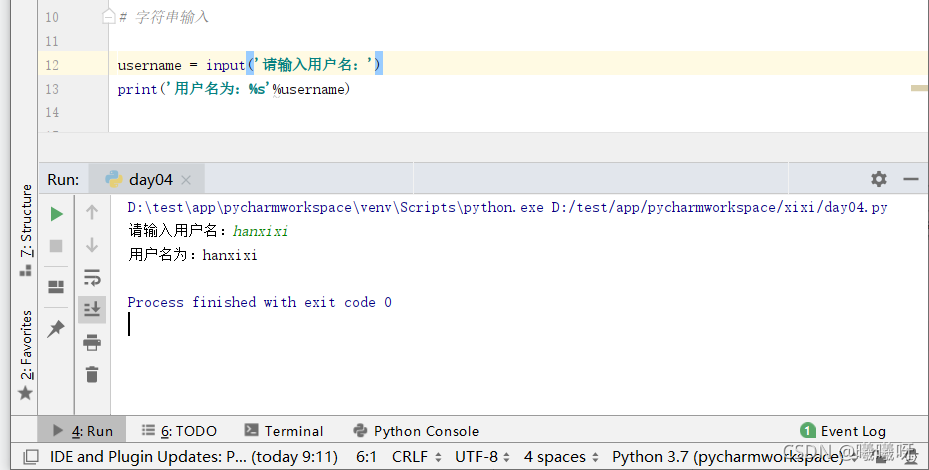This screenshot has height=470, width=929.
Task: Open the 6: TODO tool window
Action: [x=180, y=431]
